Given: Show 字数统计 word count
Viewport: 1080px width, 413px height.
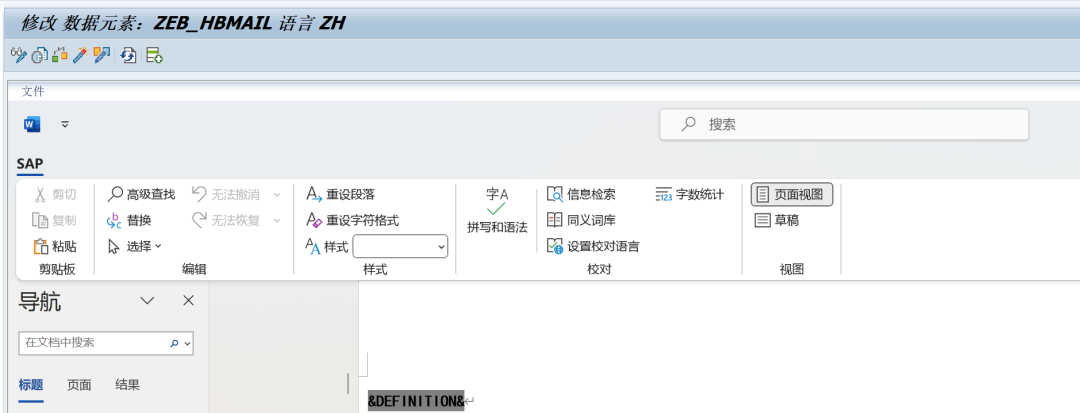Looking at the screenshot, I should [x=689, y=195].
